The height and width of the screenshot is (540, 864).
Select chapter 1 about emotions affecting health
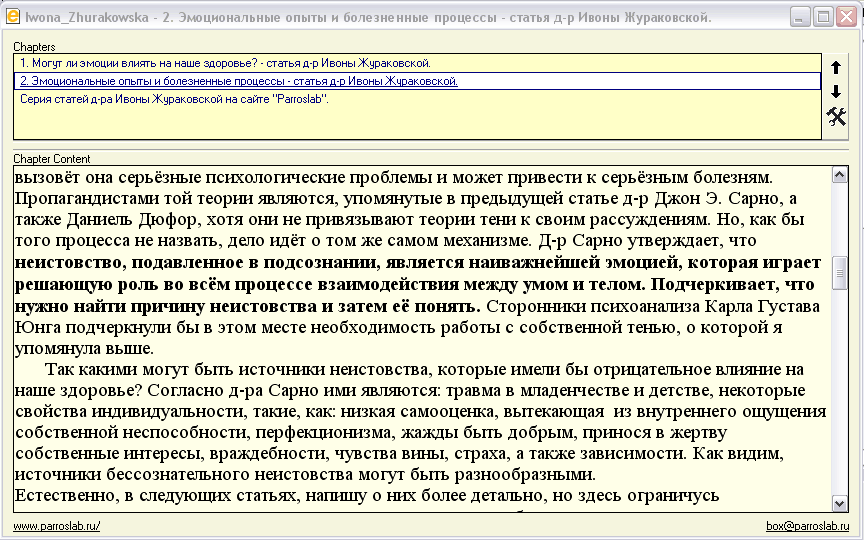coord(225,63)
